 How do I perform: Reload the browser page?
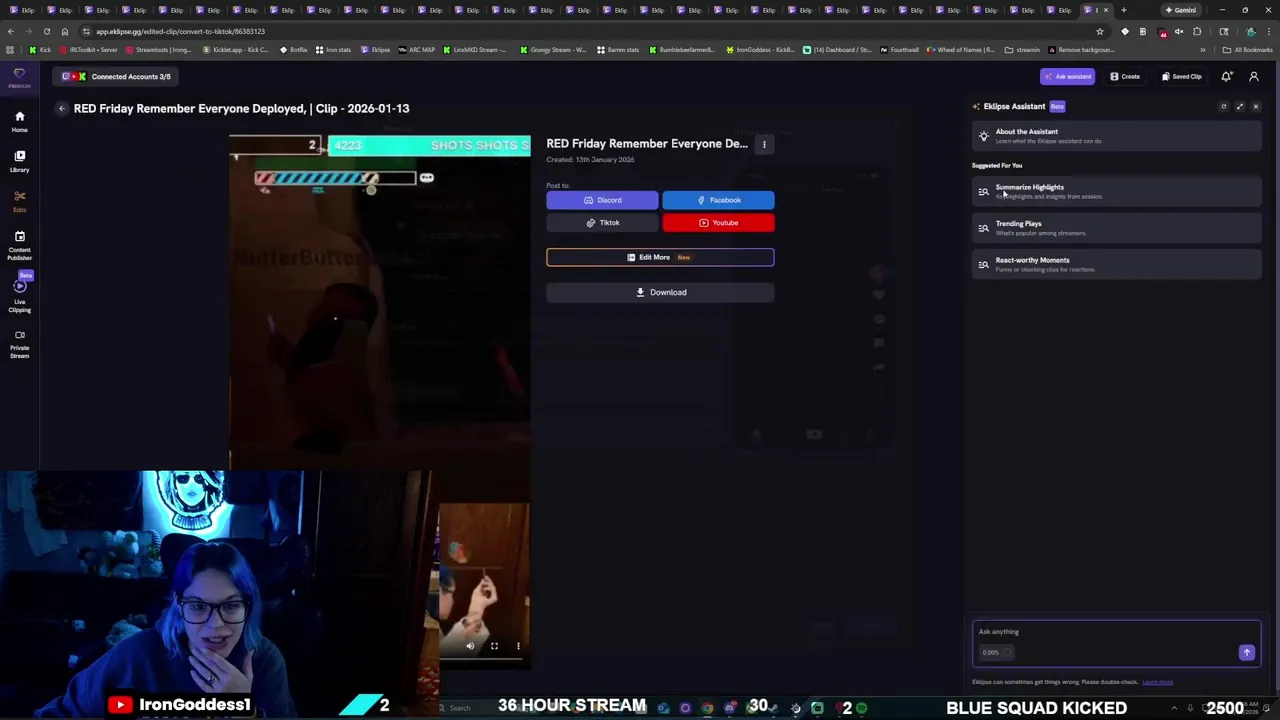click(x=46, y=31)
